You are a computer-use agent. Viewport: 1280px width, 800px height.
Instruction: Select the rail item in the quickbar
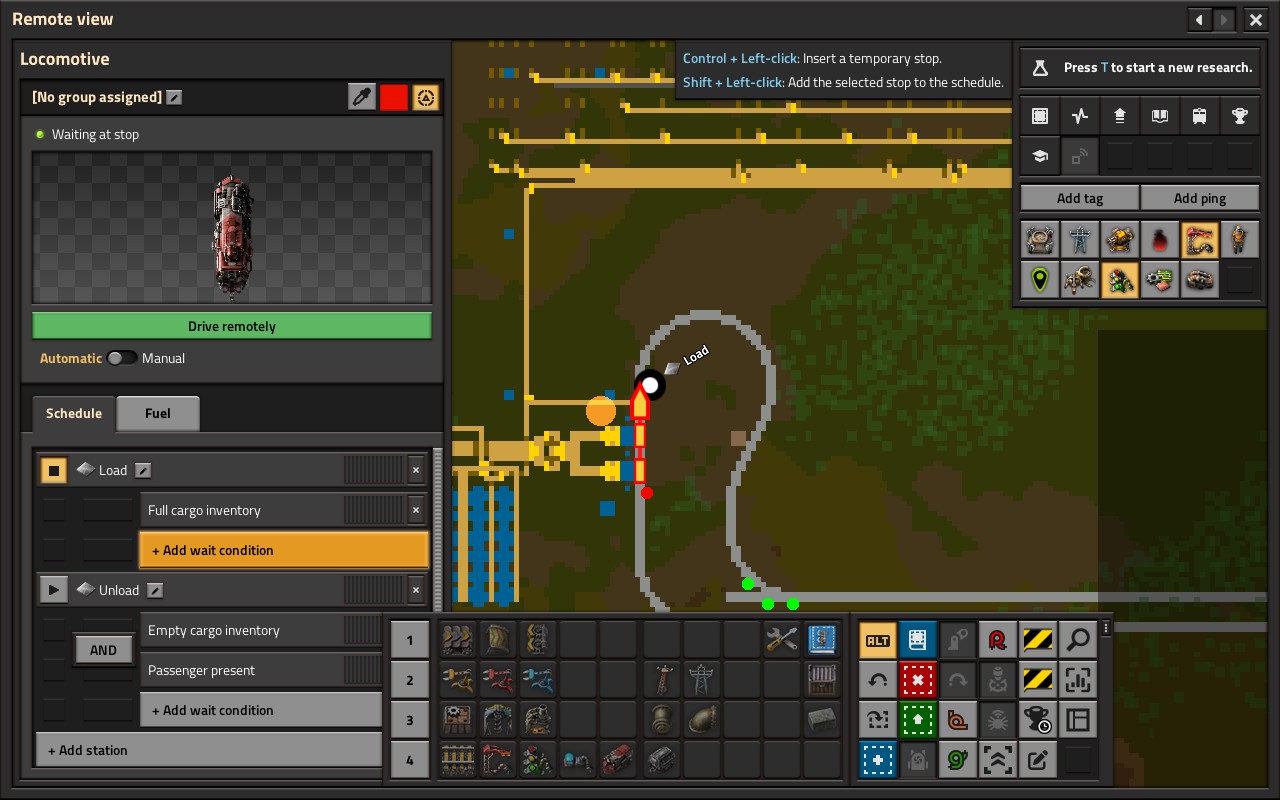(x=458, y=760)
